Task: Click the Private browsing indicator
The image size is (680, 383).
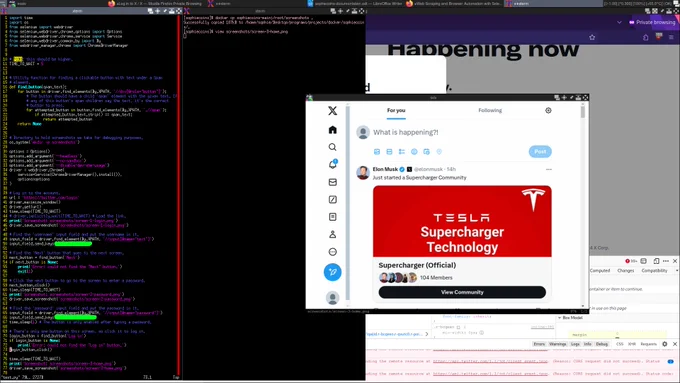Action: (x=652, y=22)
